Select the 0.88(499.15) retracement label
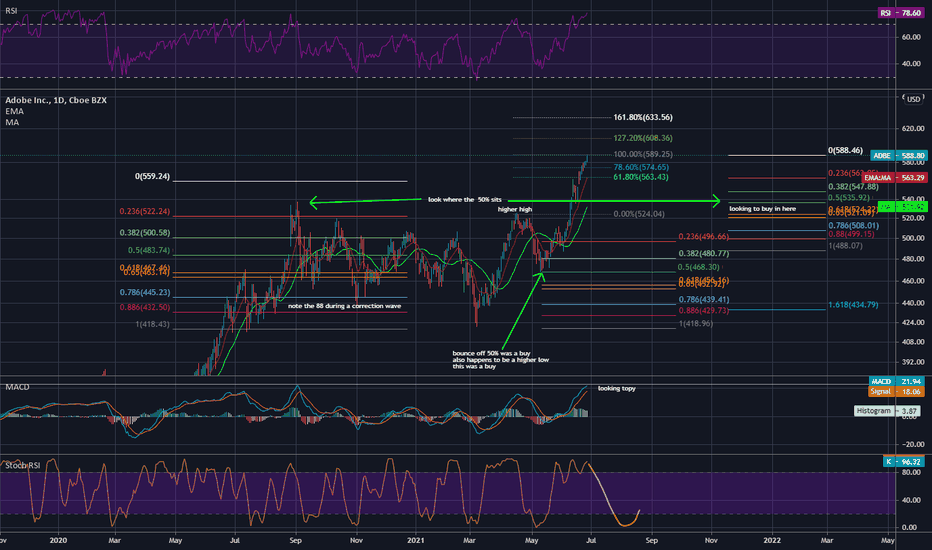 tap(851, 234)
